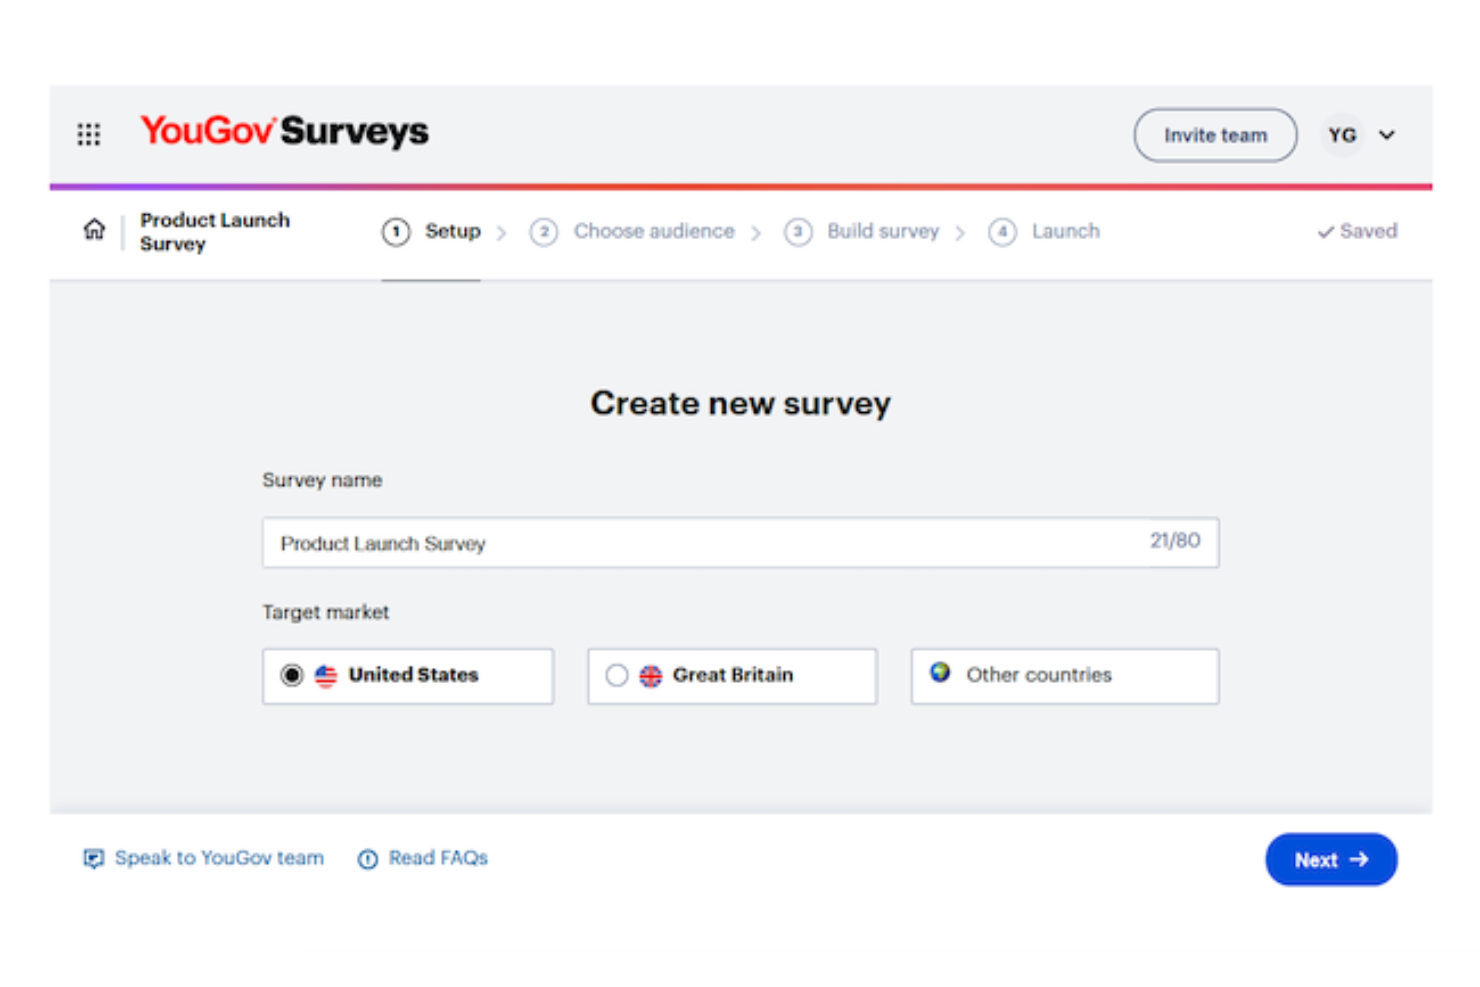Choose the Other countries option
This screenshot has width=1480, height=987.
1065,676
